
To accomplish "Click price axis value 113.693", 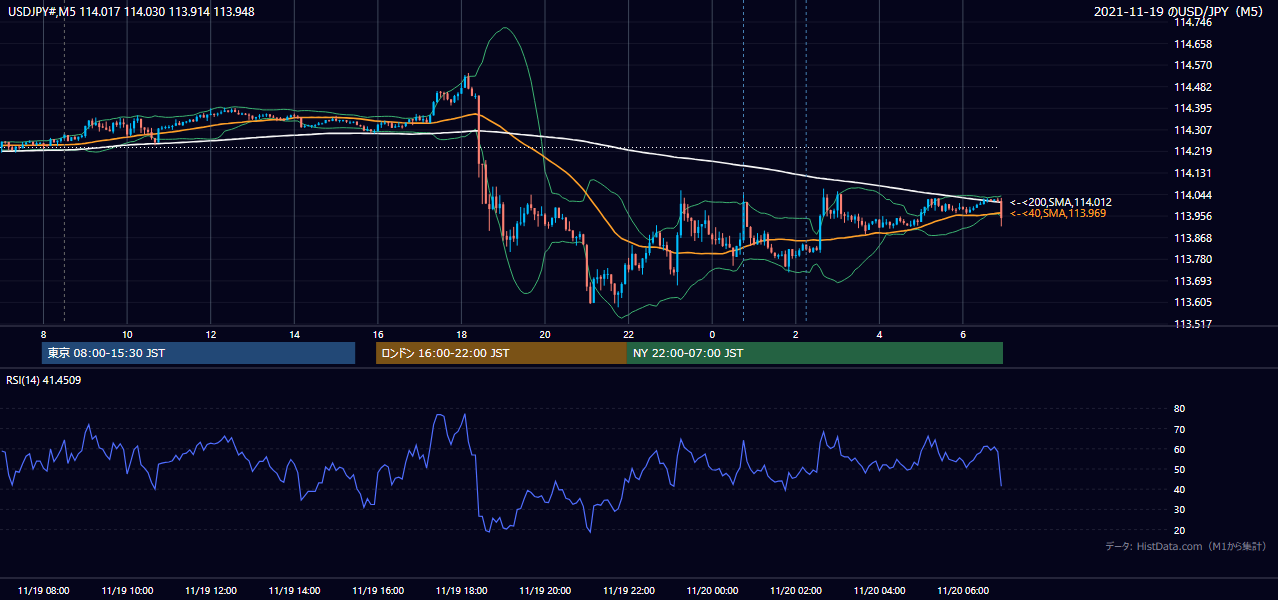I will click(1193, 281).
